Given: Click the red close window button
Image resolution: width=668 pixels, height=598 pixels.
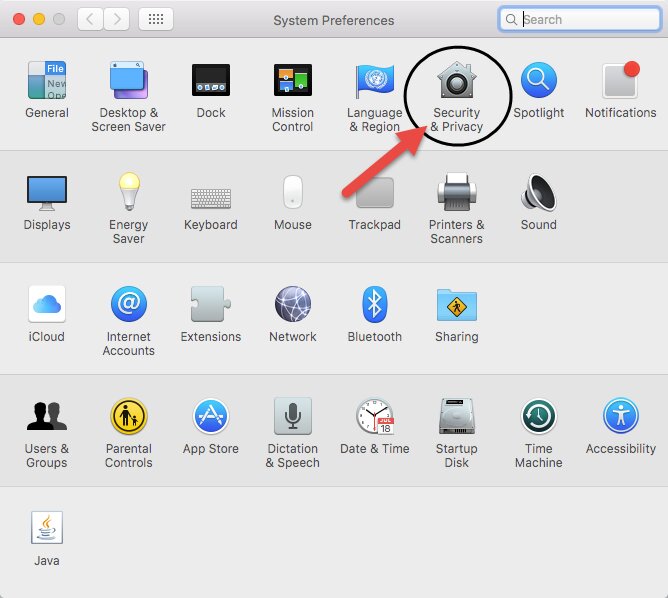Looking at the screenshot, I should [x=19, y=19].
